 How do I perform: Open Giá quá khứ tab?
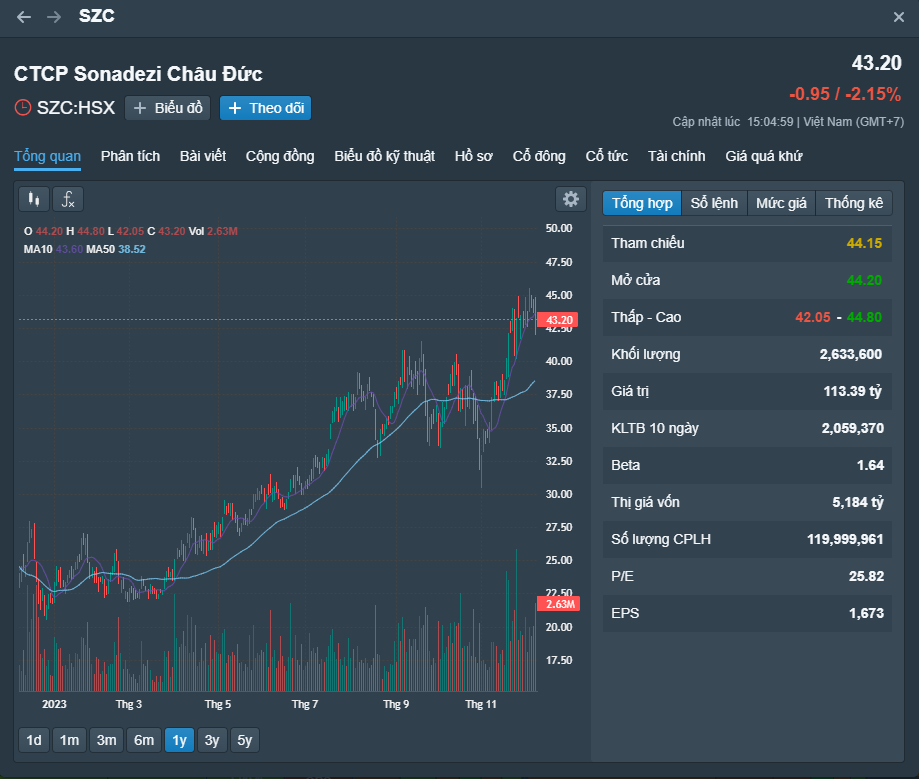(764, 157)
